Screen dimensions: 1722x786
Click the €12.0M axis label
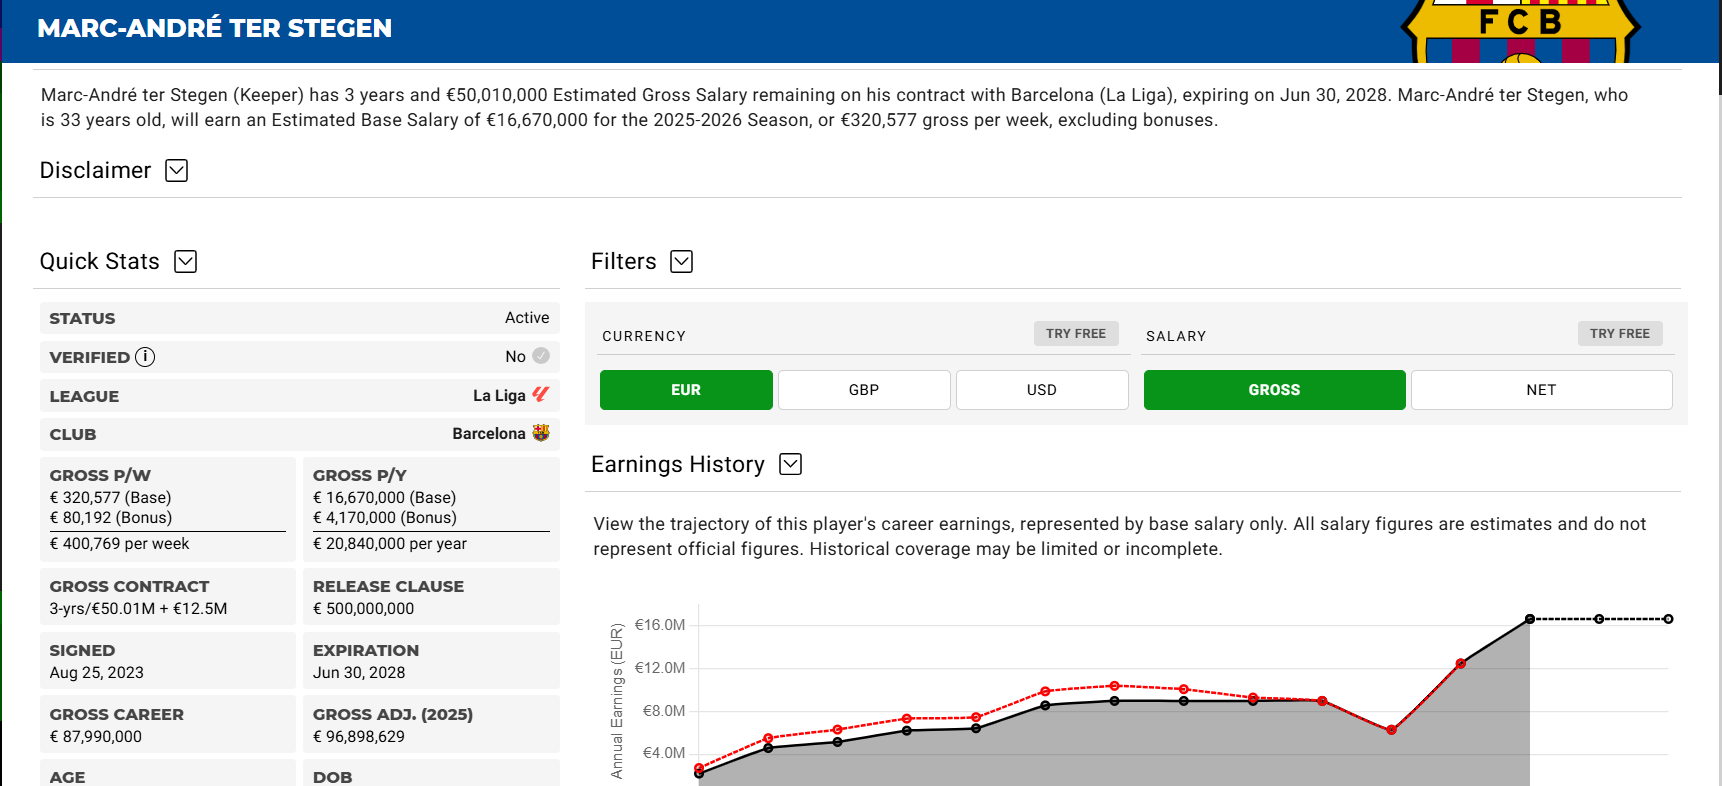[x=660, y=668]
